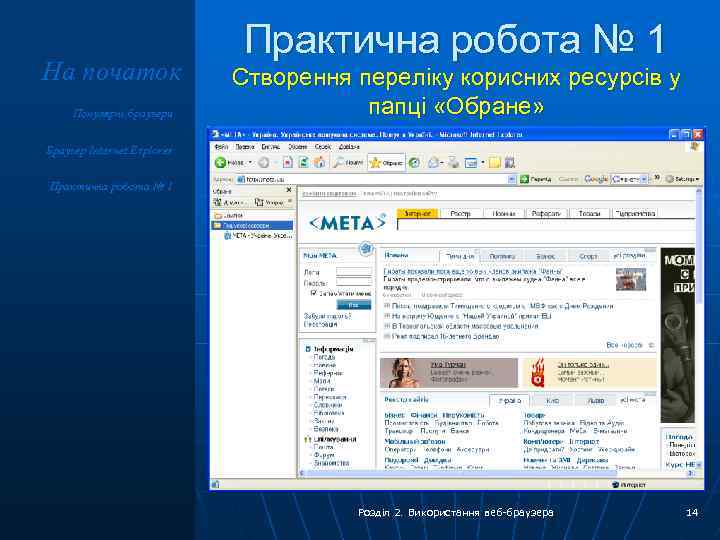Close the Обране side panel with X
Image resolution: width=720 pixels, height=540 pixels.
click(x=289, y=190)
